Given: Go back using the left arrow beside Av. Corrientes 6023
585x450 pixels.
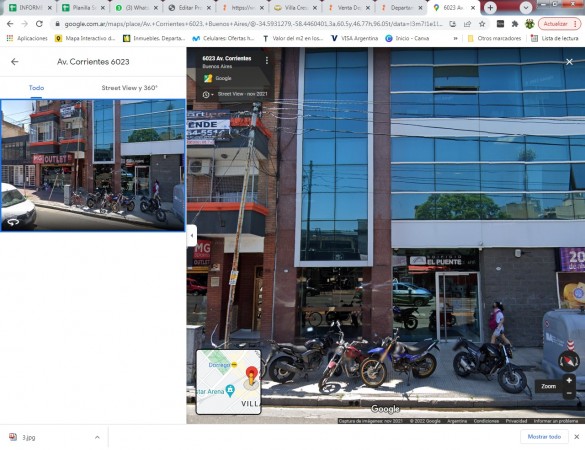Looking at the screenshot, I should coord(15,62).
